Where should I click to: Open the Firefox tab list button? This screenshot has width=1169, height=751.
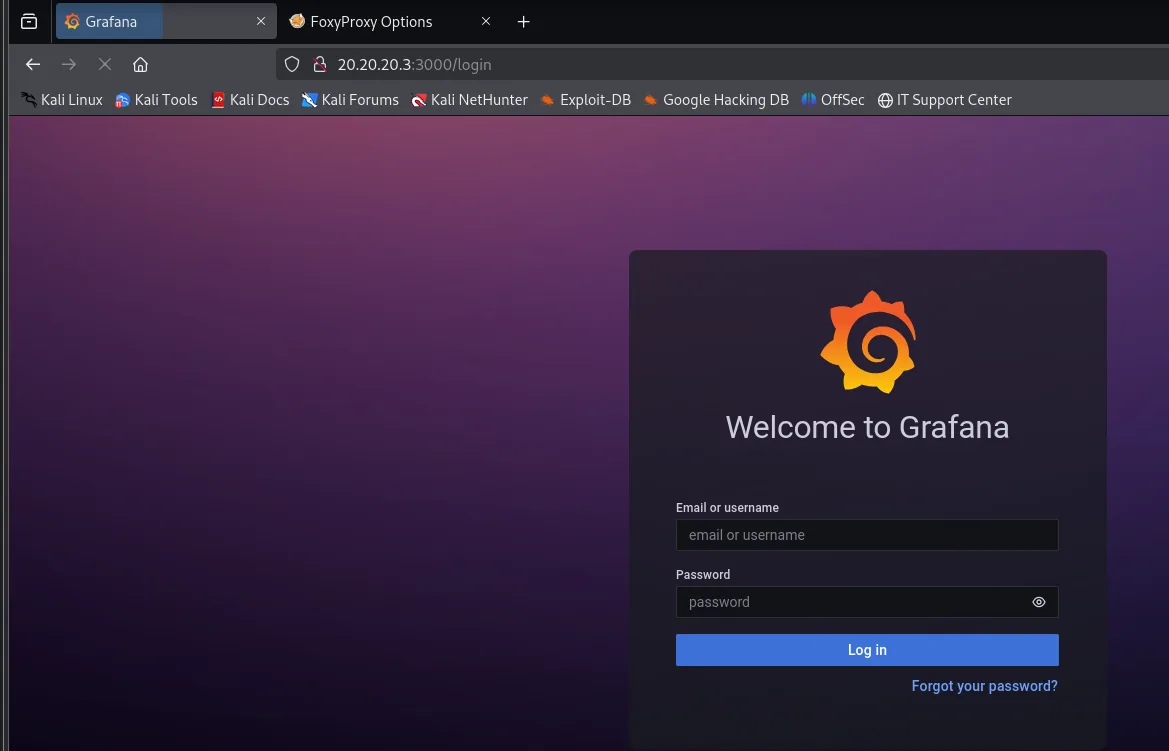[x=29, y=22]
